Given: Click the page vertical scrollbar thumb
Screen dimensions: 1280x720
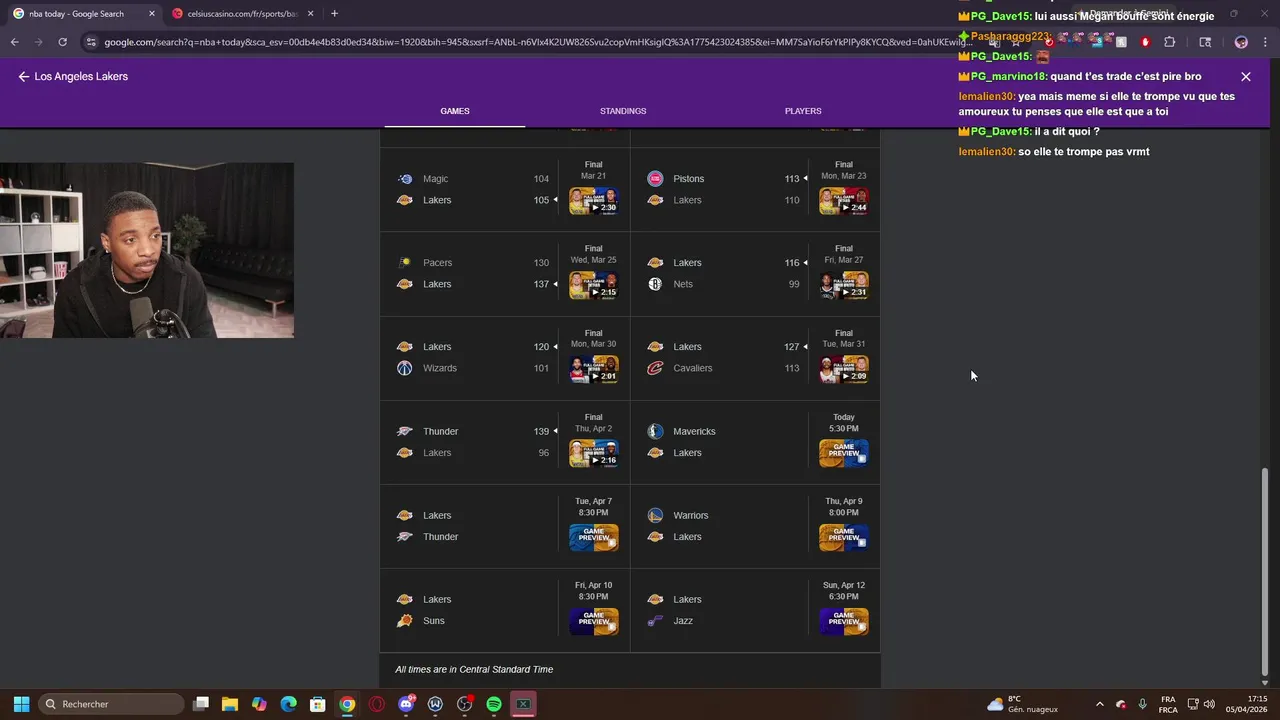Looking at the screenshot, I should click(1265, 570).
